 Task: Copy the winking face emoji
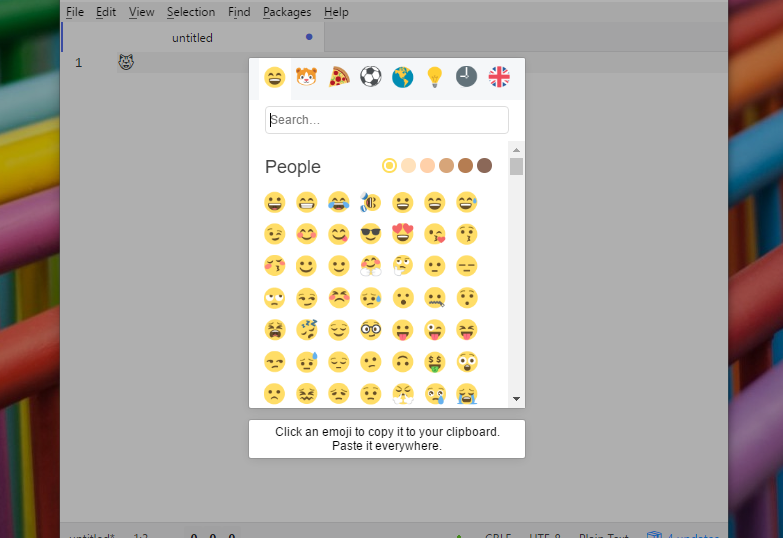275,234
